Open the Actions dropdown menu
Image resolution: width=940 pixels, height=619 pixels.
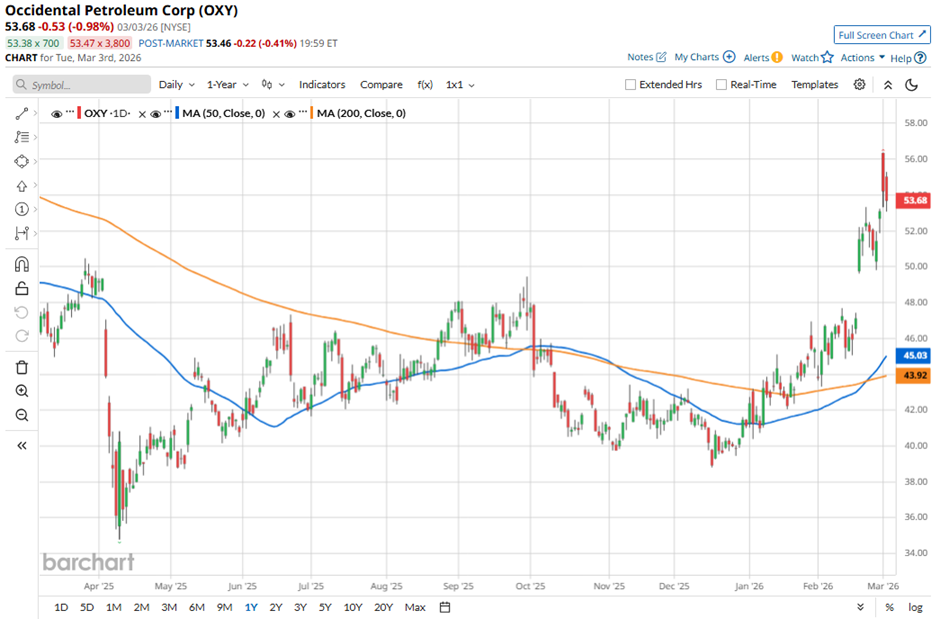(x=862, y=58)
